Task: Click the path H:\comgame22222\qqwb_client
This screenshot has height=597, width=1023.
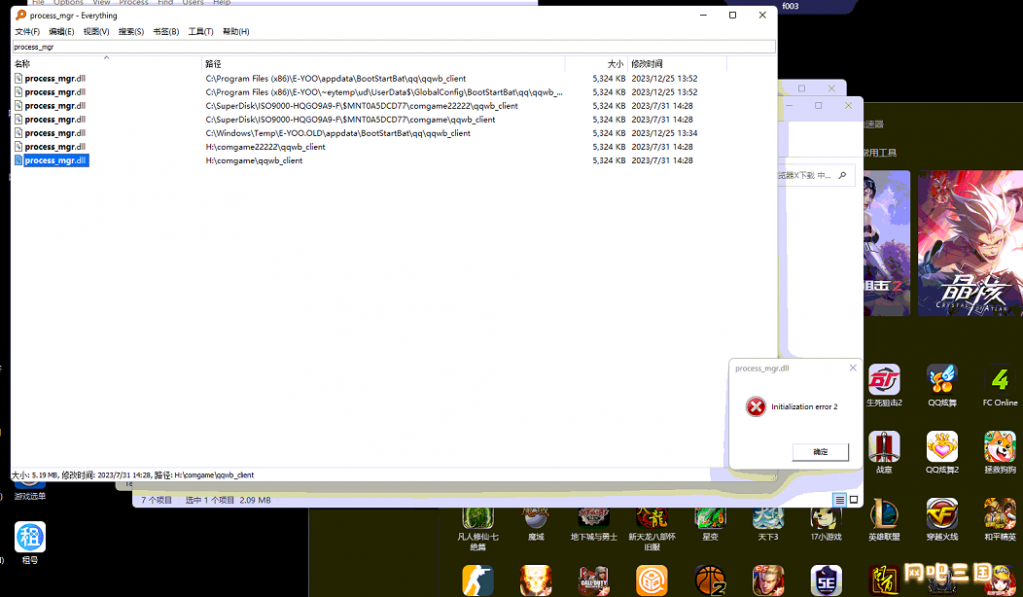Action: pos(265,147)
